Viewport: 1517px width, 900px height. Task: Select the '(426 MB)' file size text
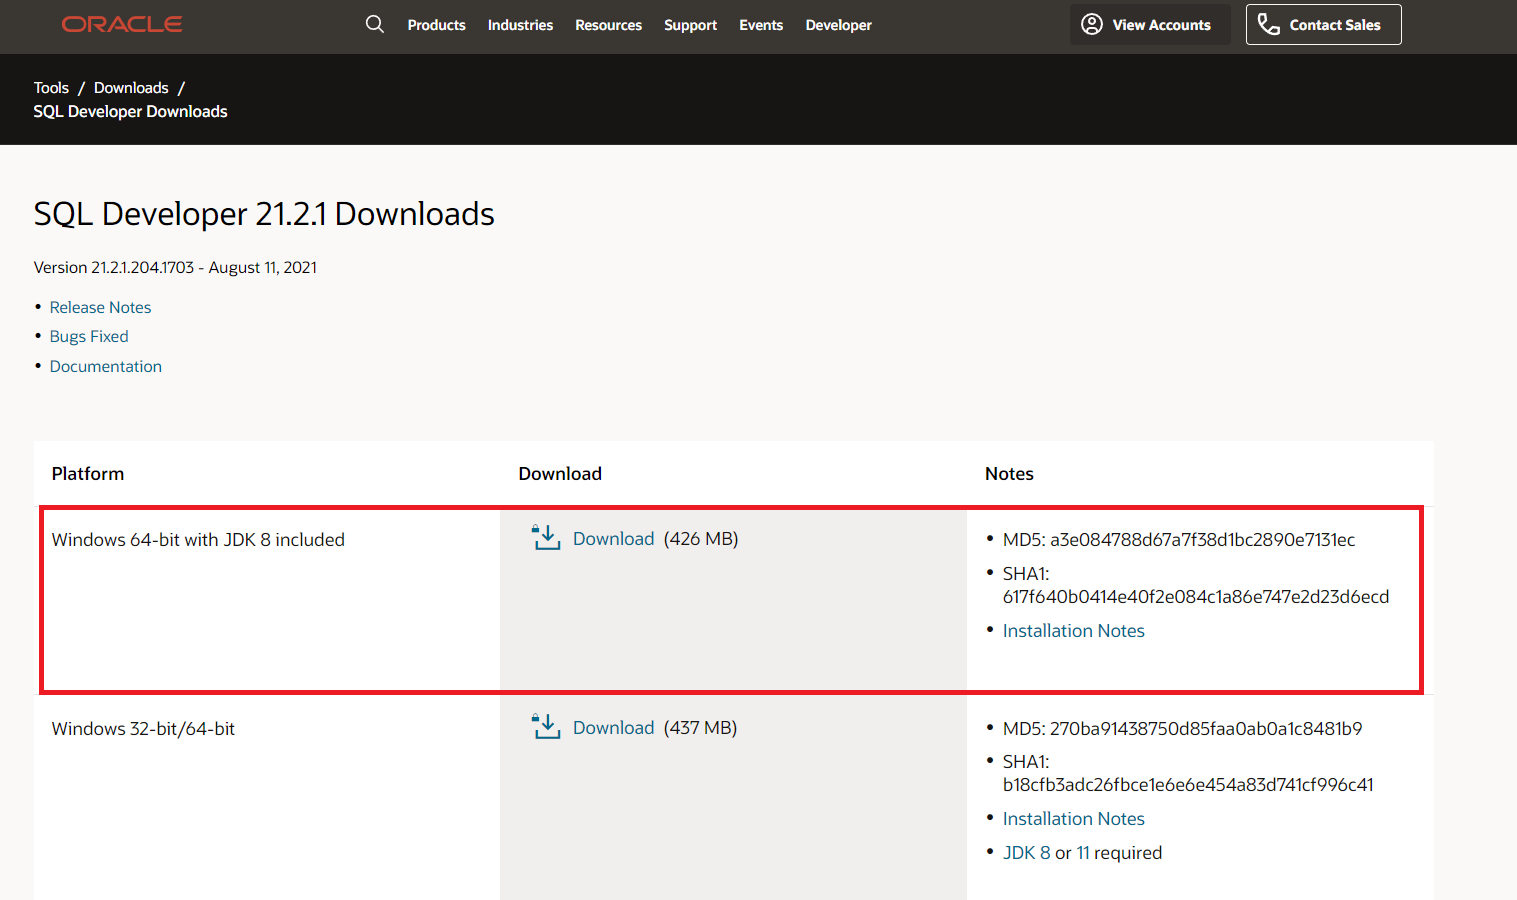701,539
